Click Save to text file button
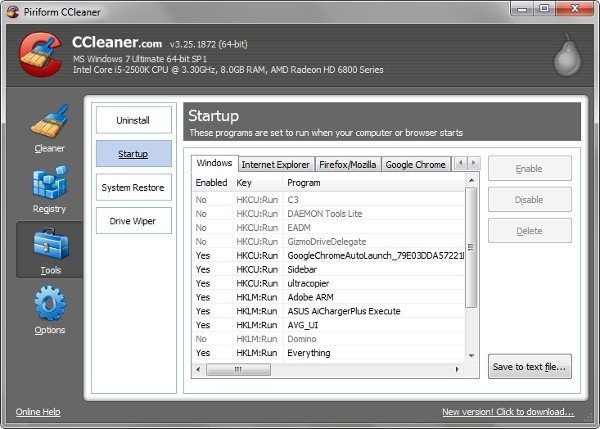This screenshot has height=429, width=600. (530, 367)
